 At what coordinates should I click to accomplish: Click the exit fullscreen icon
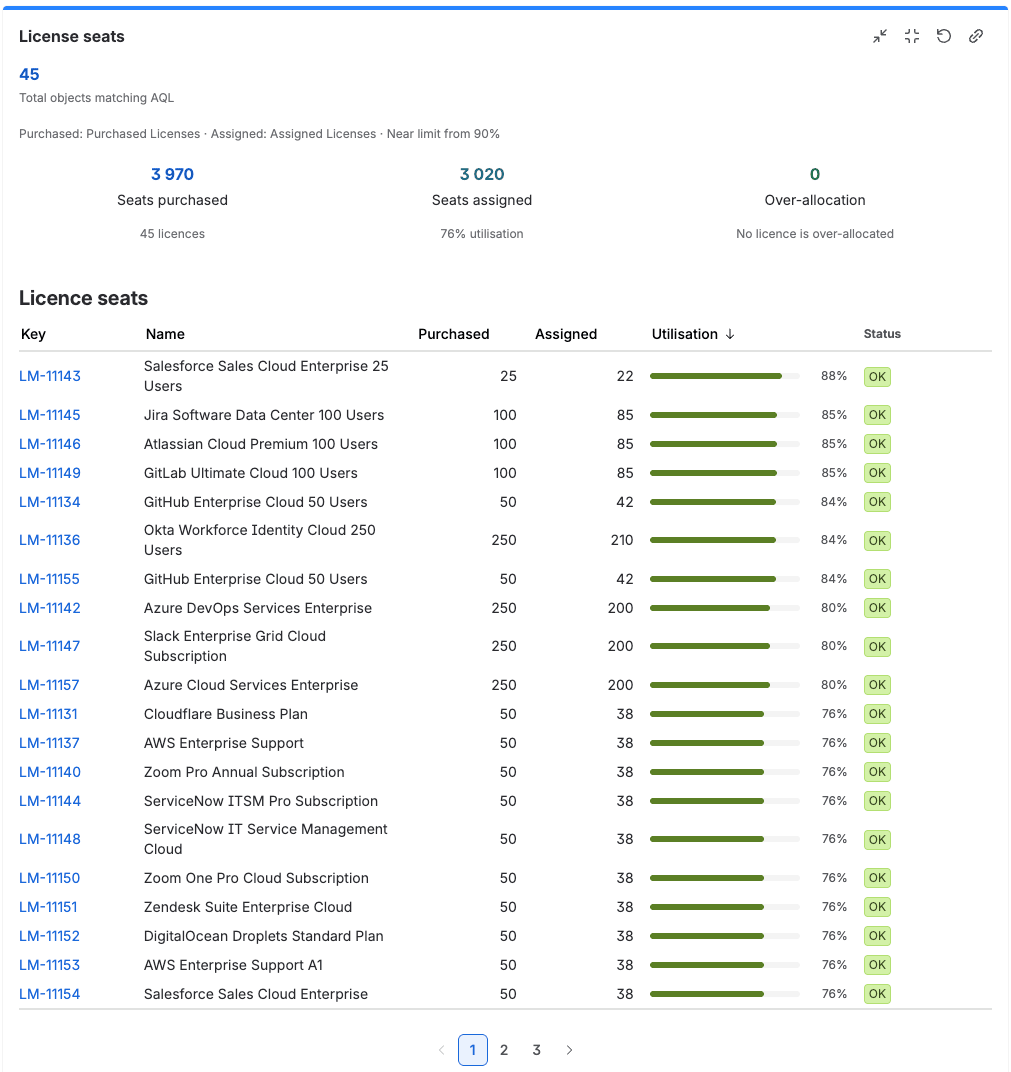tap(912, 36)
